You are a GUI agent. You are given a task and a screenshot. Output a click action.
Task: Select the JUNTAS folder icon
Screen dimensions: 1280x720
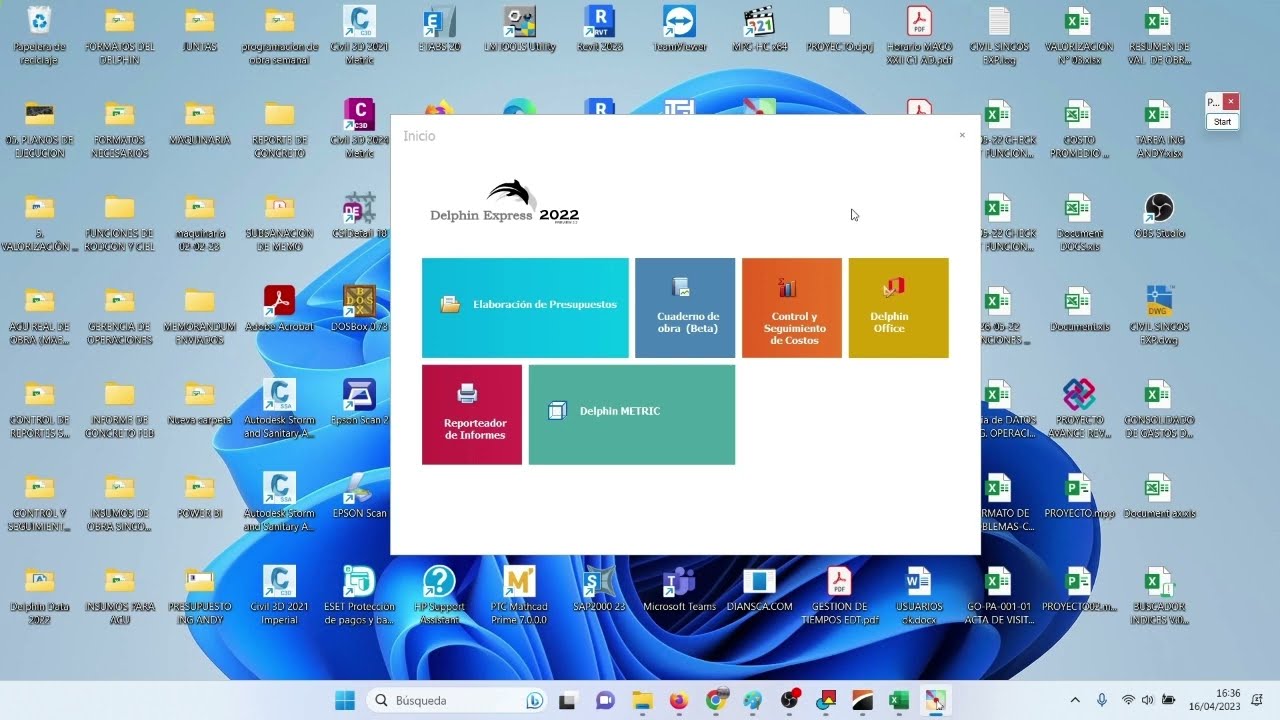point(200,28)
